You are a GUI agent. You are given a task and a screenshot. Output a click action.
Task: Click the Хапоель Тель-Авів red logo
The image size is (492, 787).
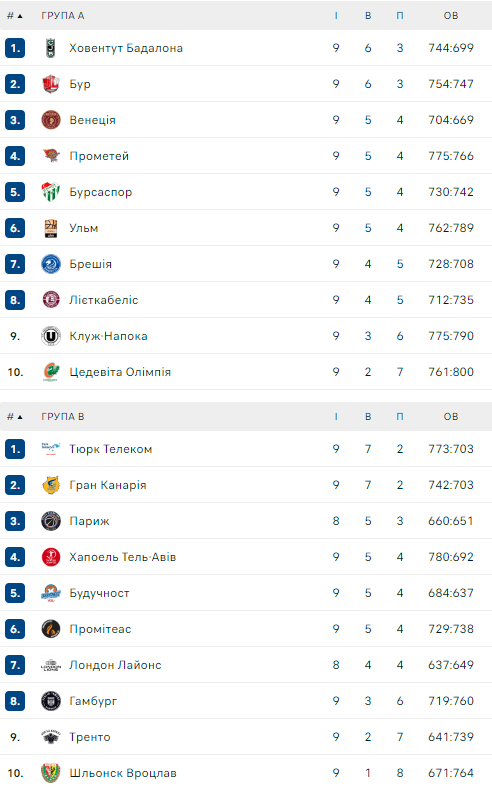click(51, 557)
